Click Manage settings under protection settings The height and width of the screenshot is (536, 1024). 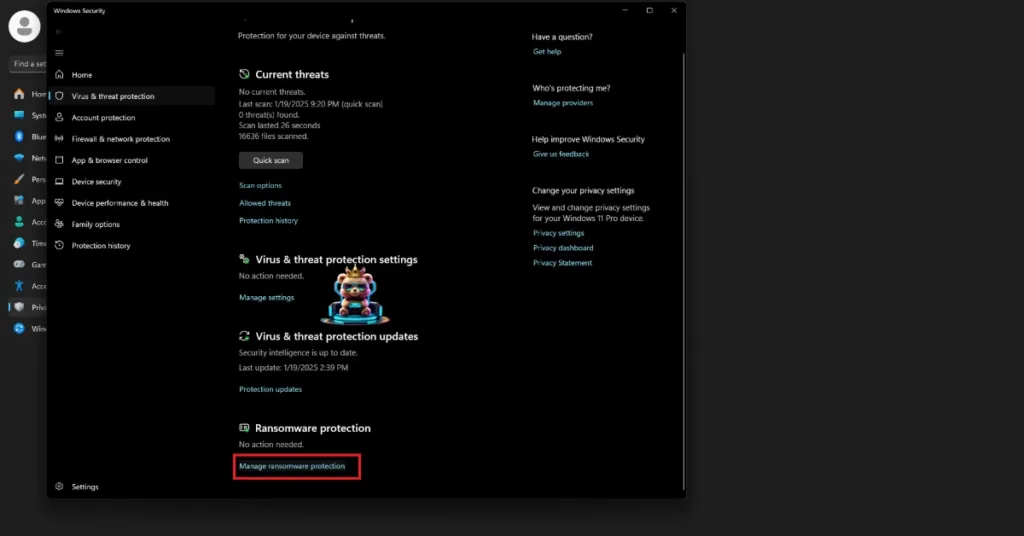point(266,298)
